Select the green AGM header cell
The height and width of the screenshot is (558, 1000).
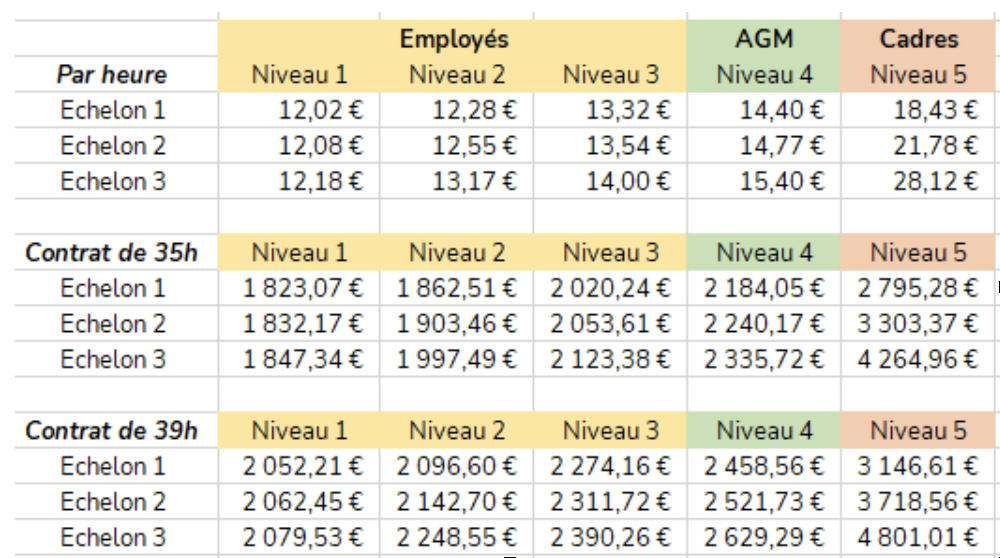point(764,39)
